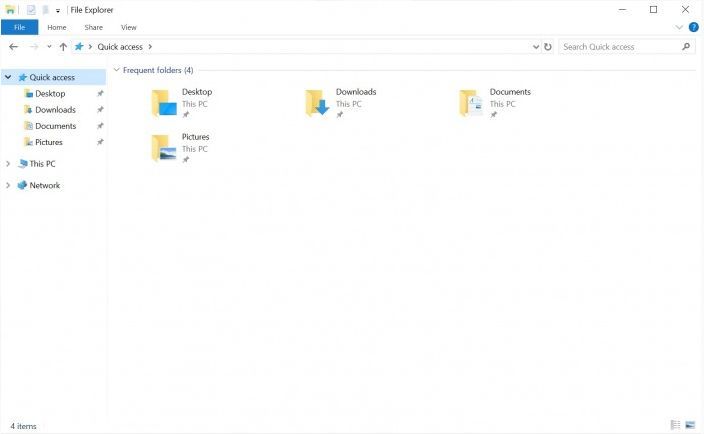The image size is (704, 434).
Task: Expand the ribbon with the chevron
Action: point(681,27)
